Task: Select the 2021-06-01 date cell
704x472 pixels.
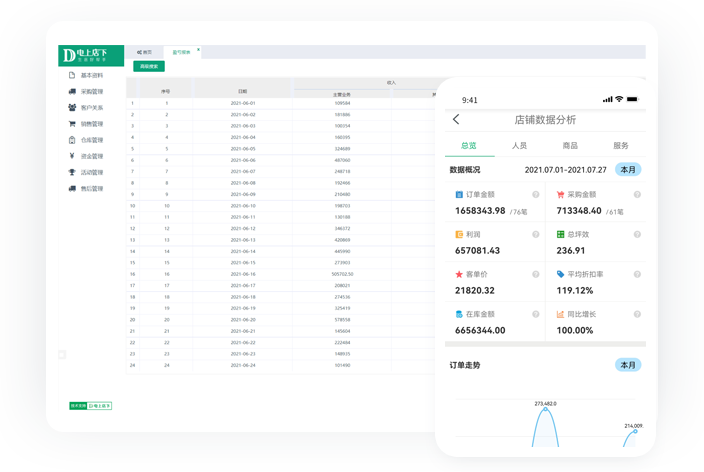Action: click(243, 103)
